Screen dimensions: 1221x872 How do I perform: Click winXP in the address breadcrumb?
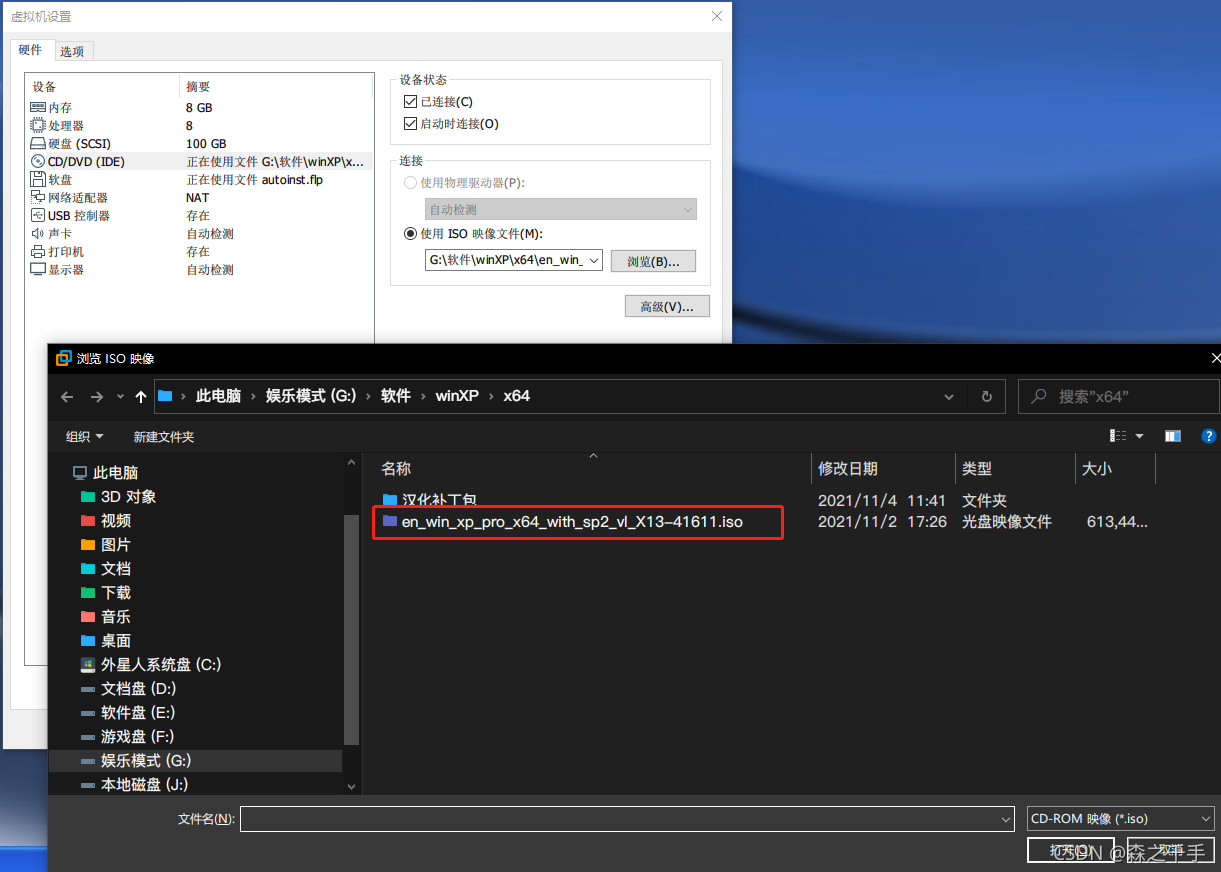tap(457, 396)
